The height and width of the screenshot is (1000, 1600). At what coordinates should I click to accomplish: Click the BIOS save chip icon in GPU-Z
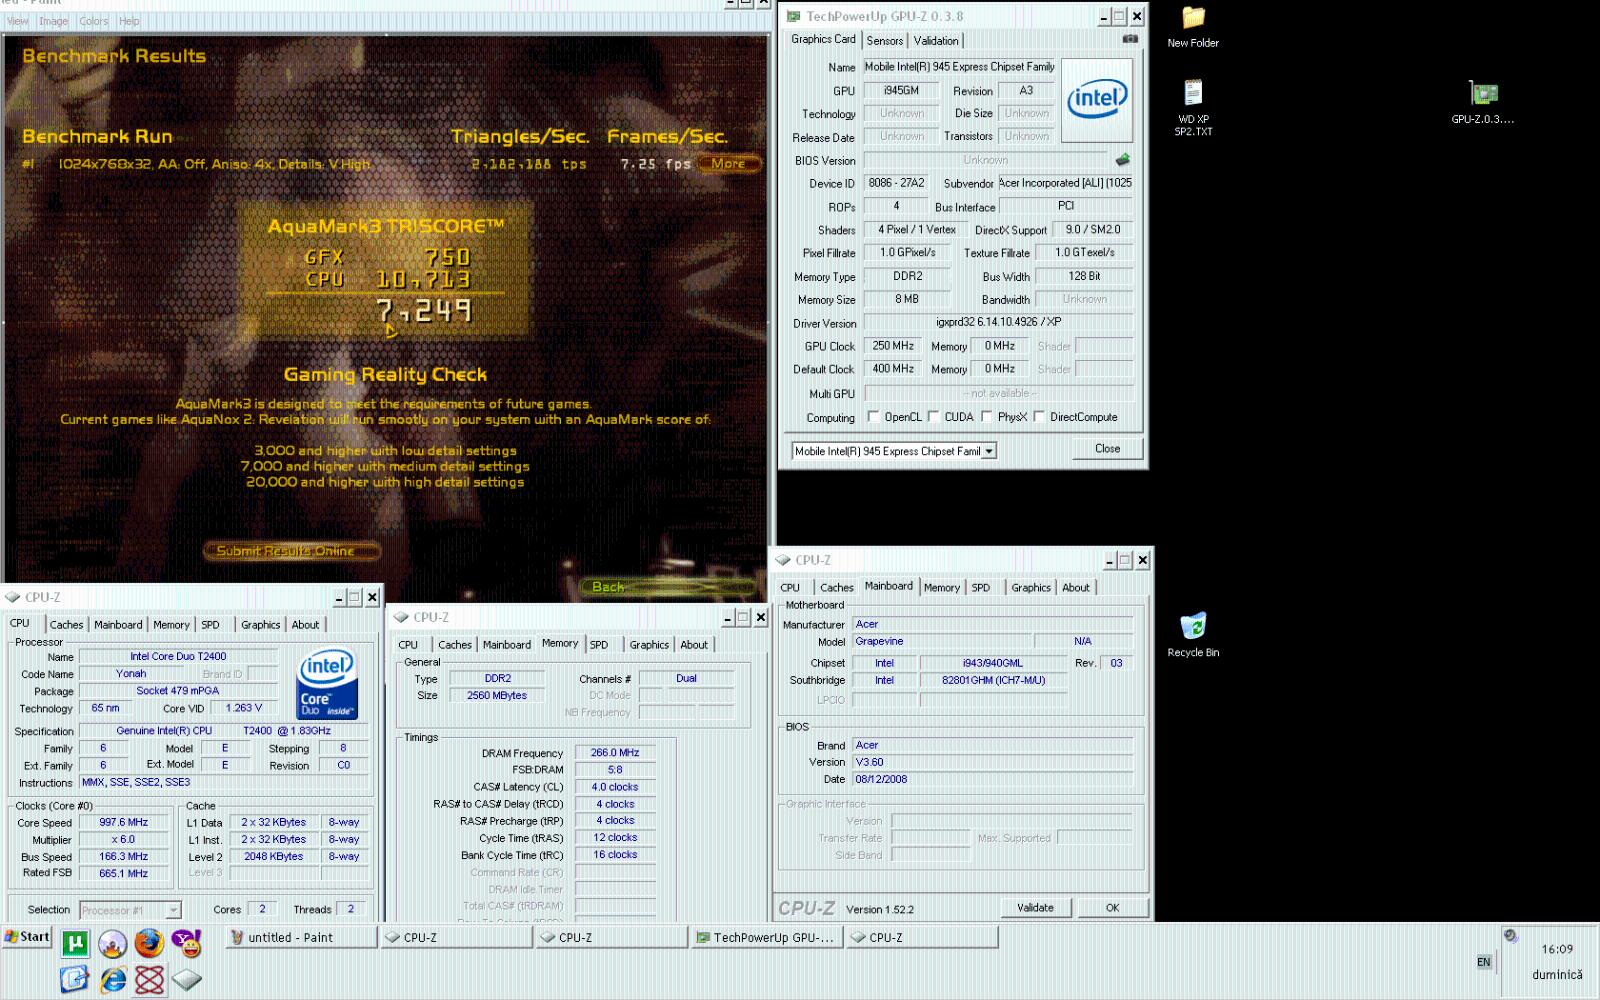coord(1123,160)
